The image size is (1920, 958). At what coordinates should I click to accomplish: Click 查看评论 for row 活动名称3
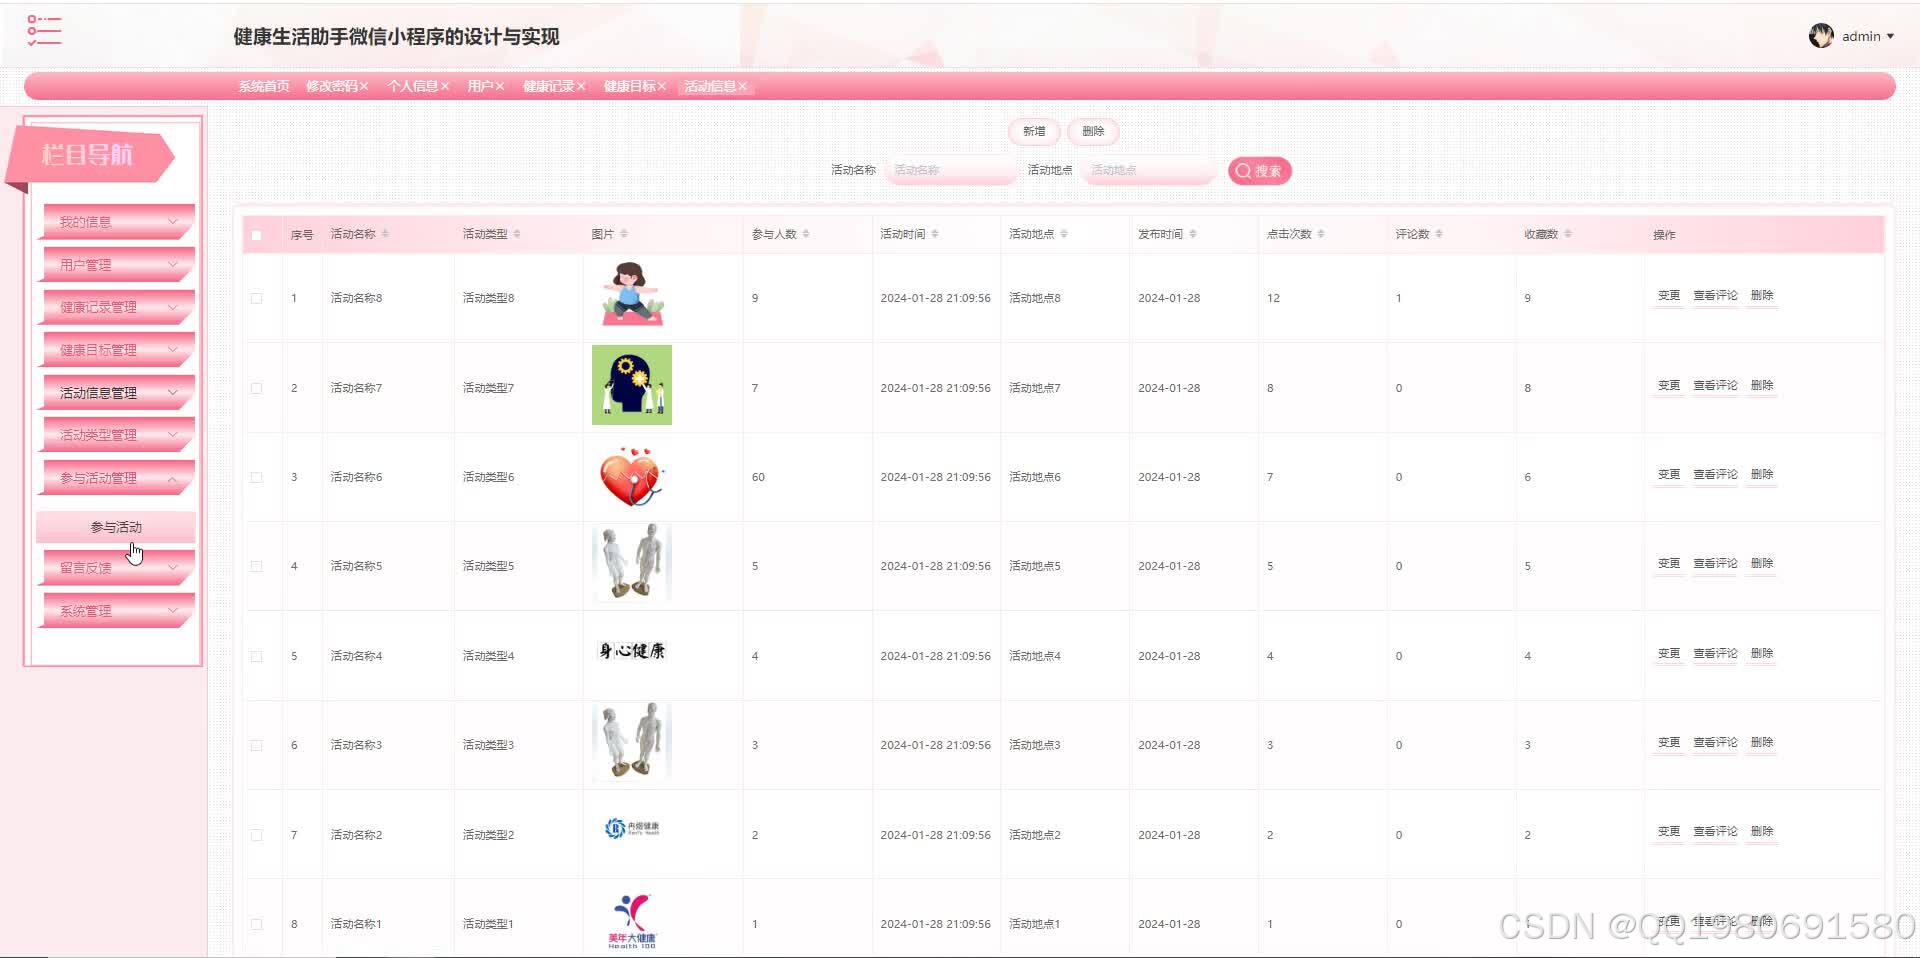pos(1715,743)
